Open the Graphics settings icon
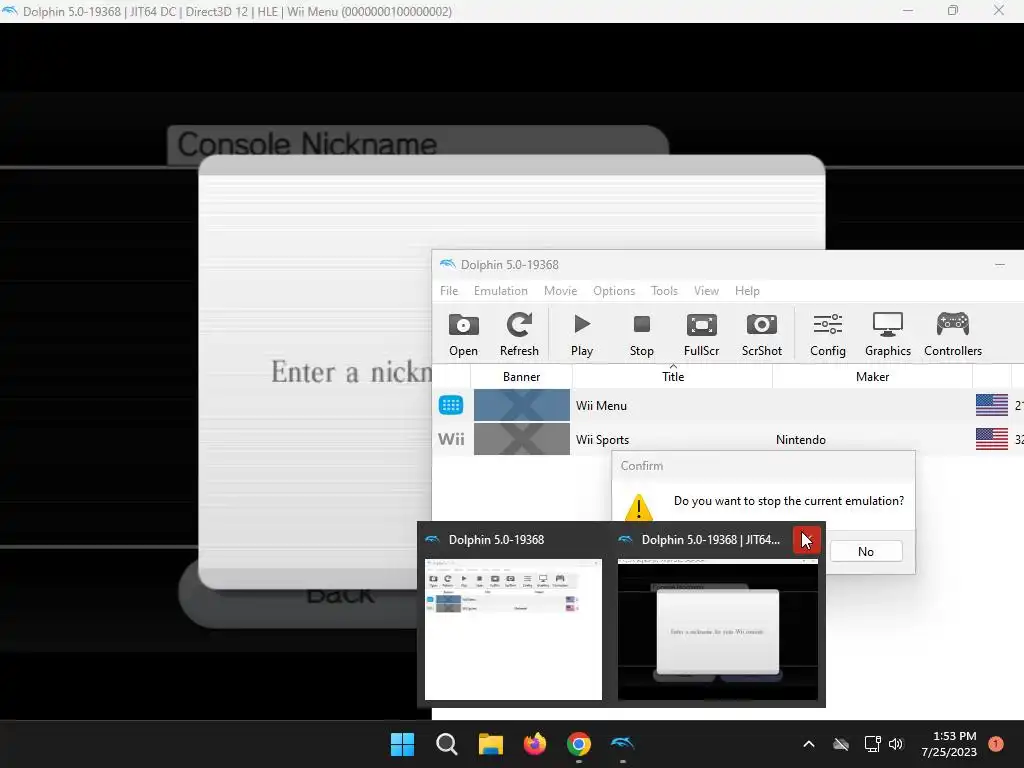Viewport: 1024px width, 768px height. coord(888,334)
